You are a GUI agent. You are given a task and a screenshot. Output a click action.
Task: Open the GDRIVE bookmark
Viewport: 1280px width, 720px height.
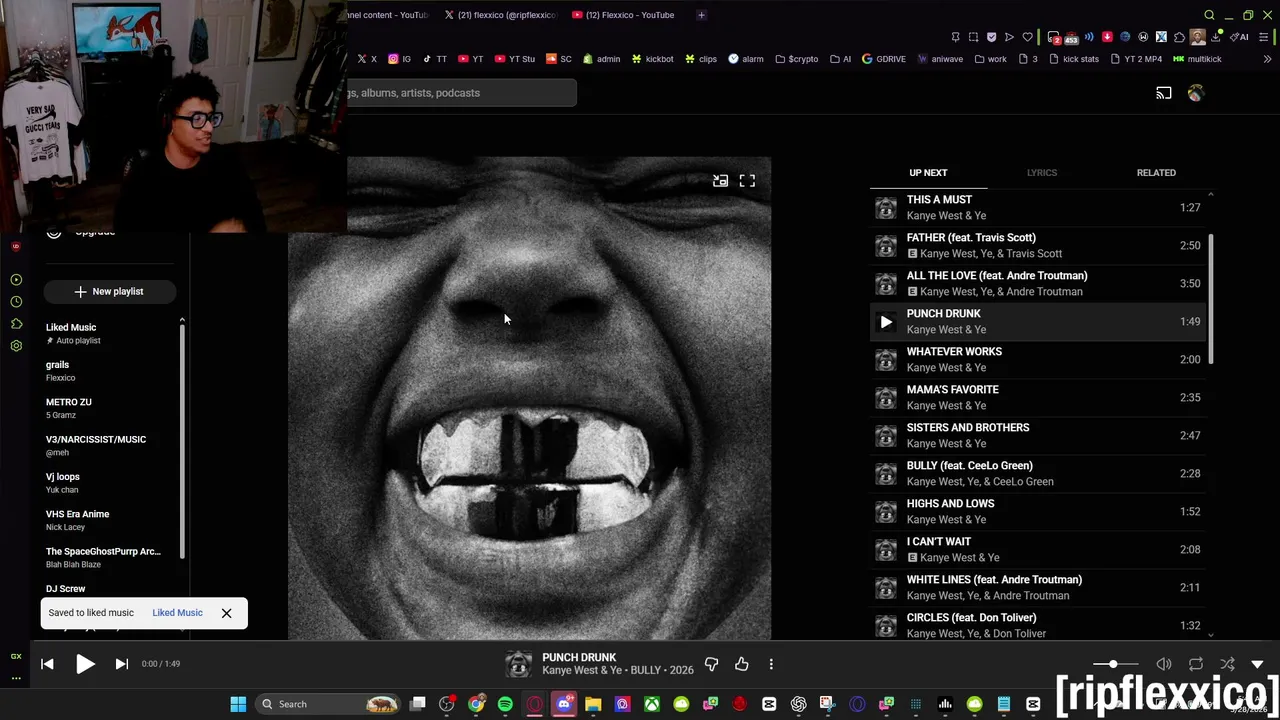click(884, 59)
